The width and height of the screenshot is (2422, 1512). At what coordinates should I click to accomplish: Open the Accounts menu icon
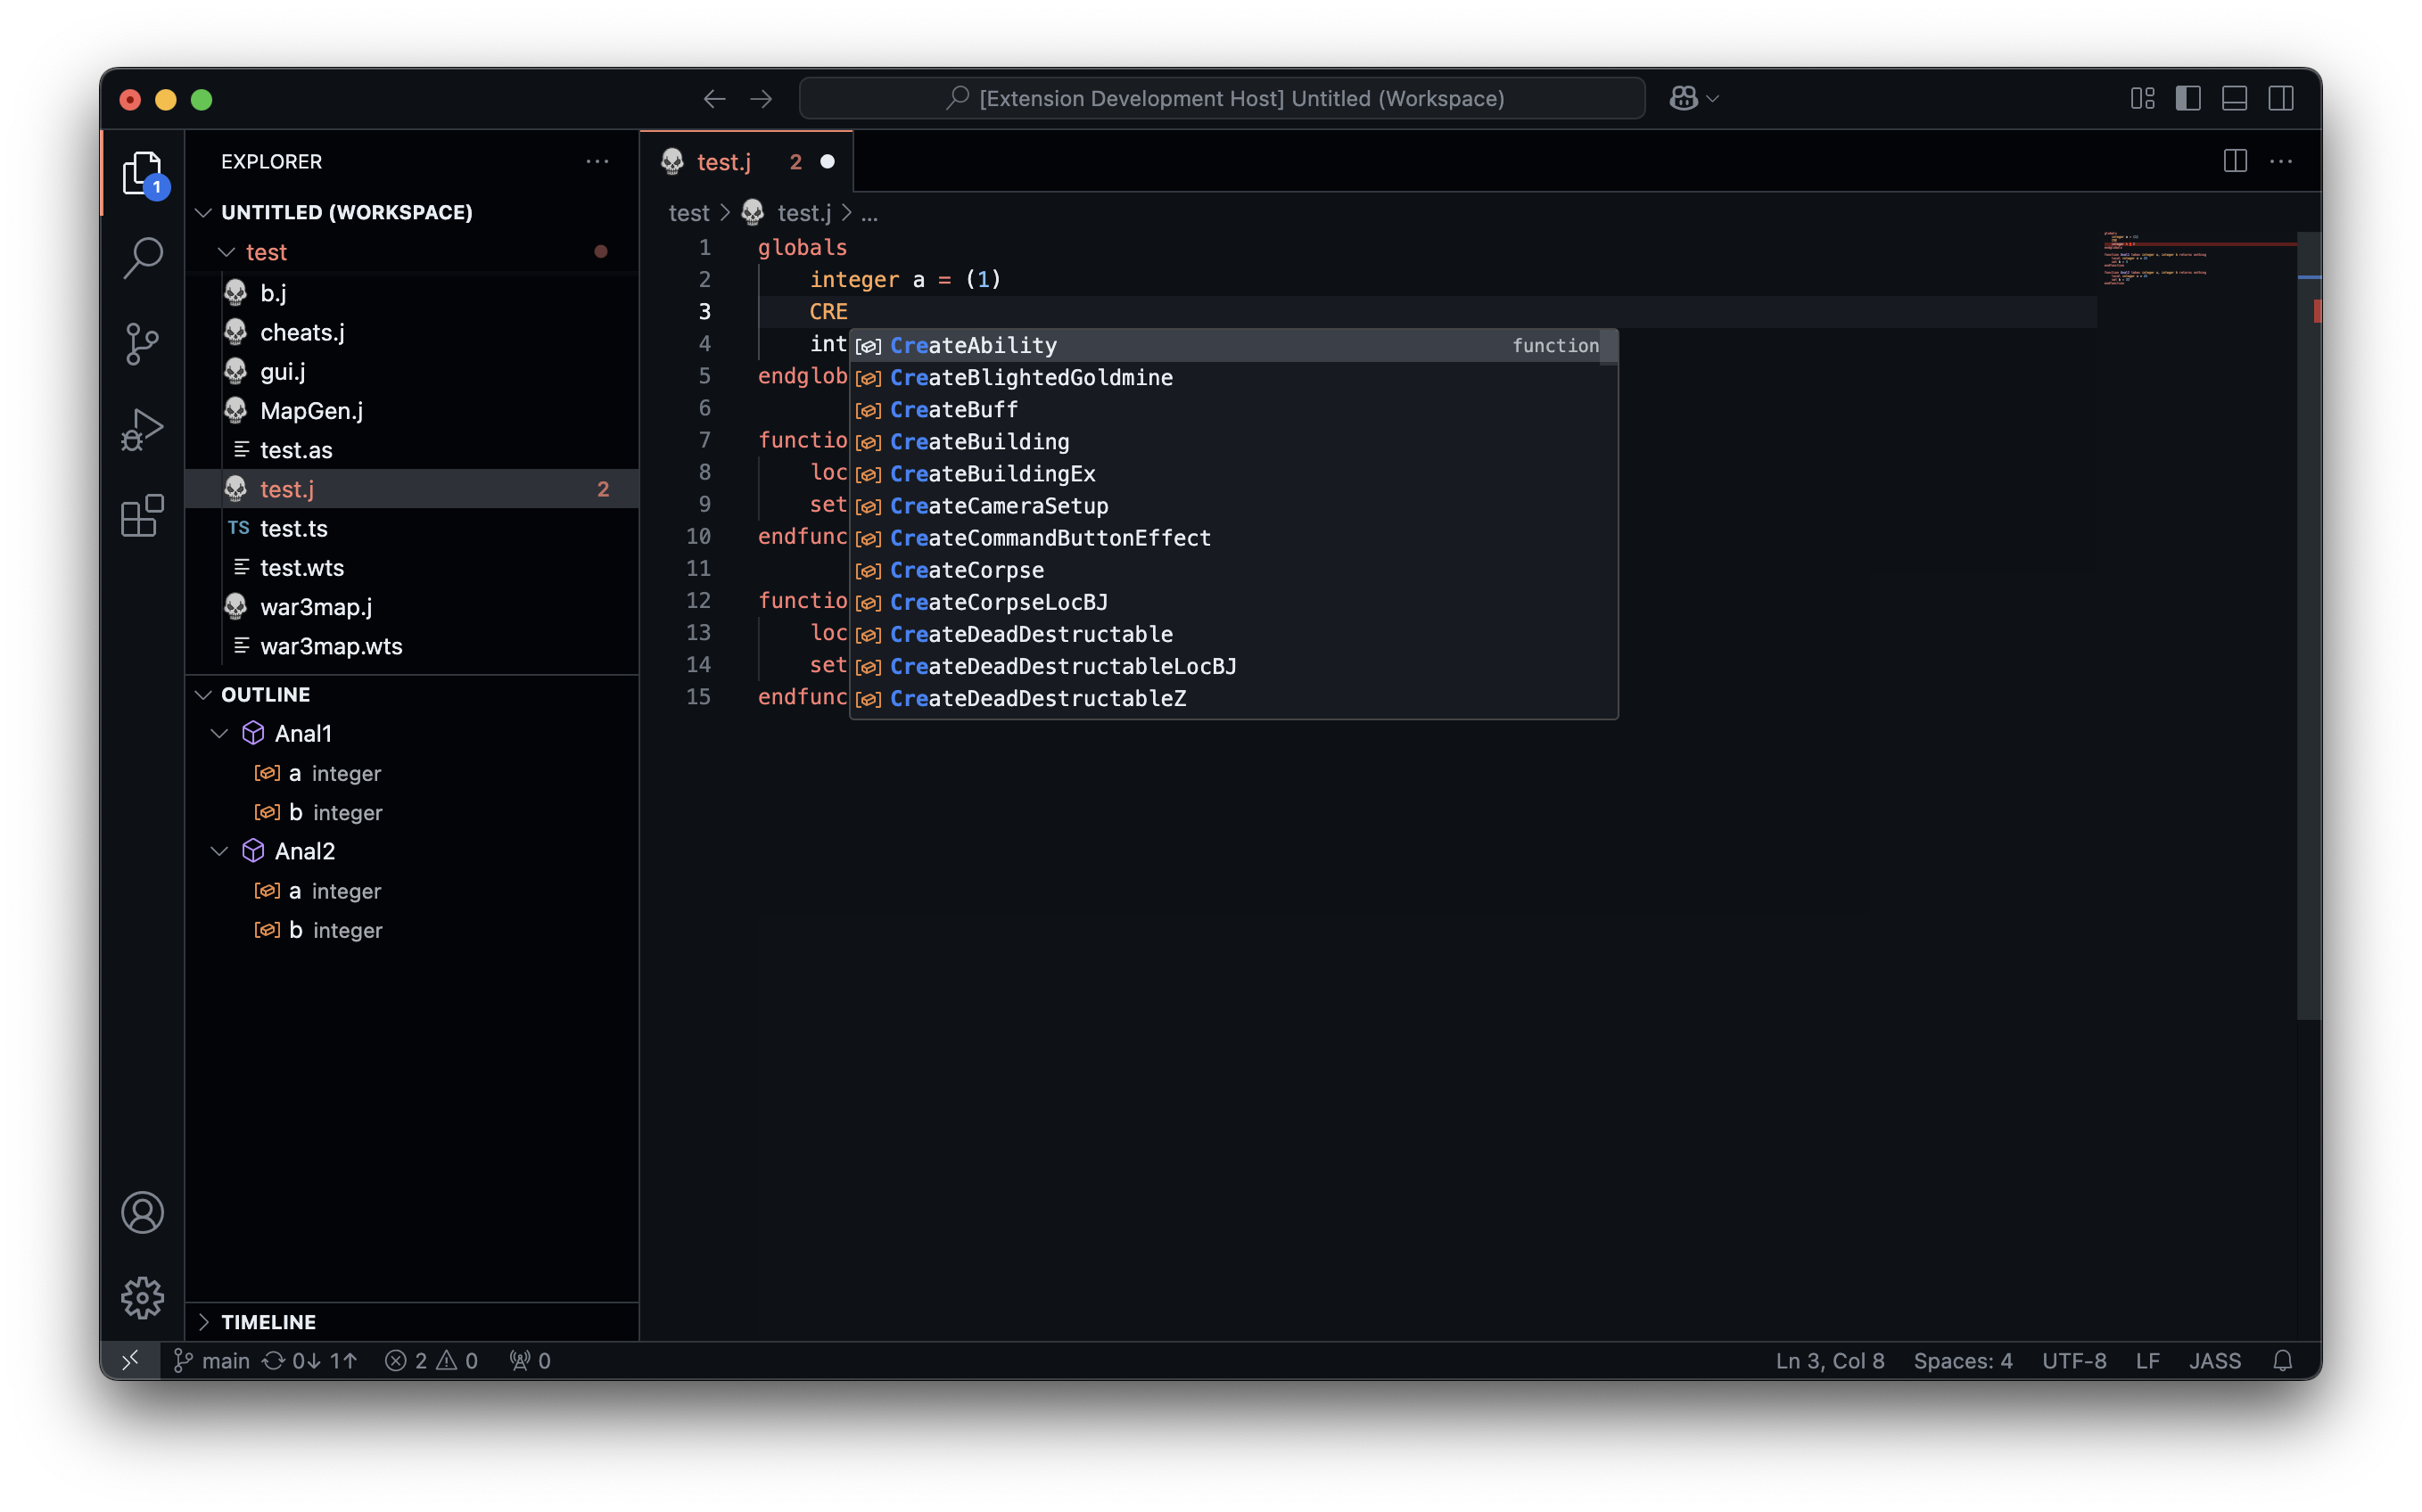pyautogui.click(x=142, y=1212)
